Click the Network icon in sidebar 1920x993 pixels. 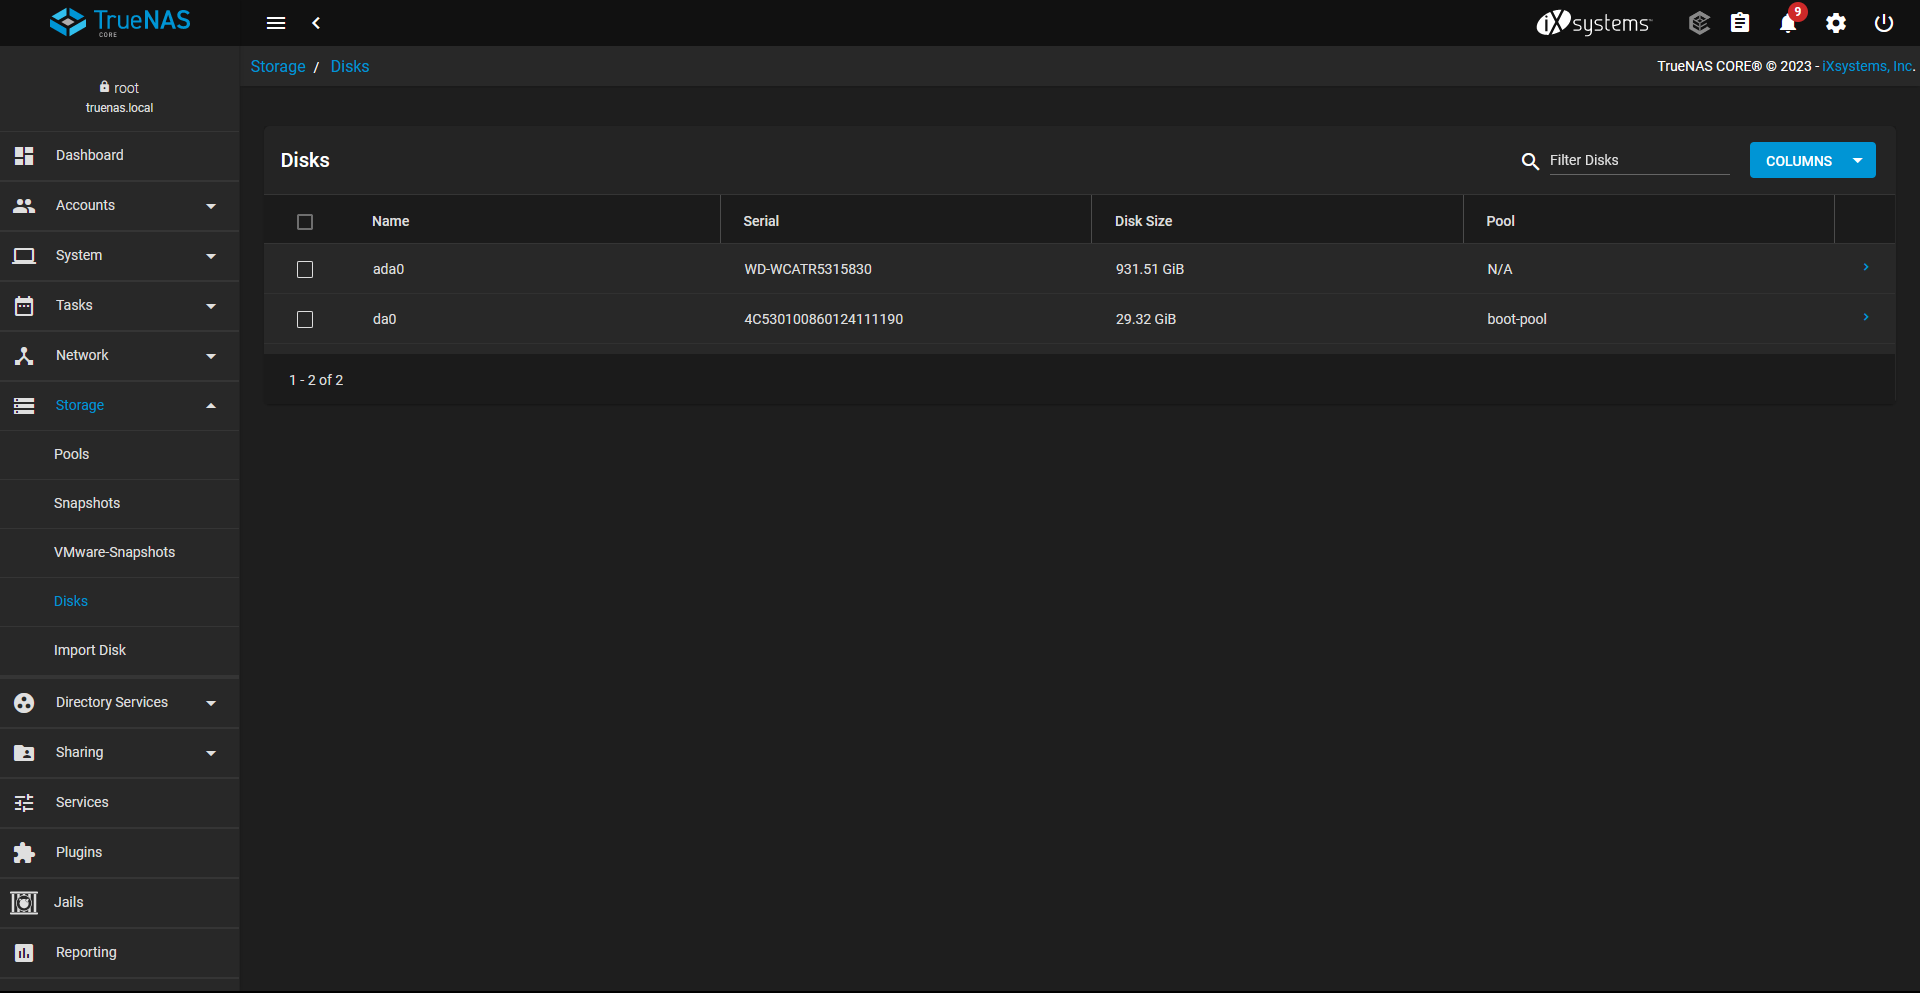click(24, 355)
